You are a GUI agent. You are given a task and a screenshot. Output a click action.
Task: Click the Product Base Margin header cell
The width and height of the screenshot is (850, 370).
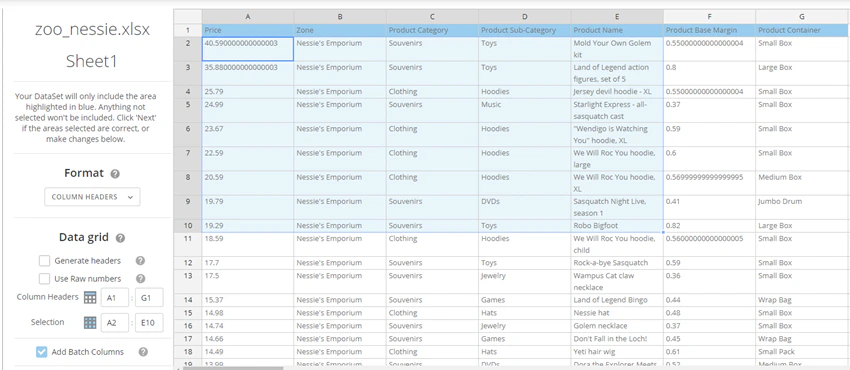709,30
